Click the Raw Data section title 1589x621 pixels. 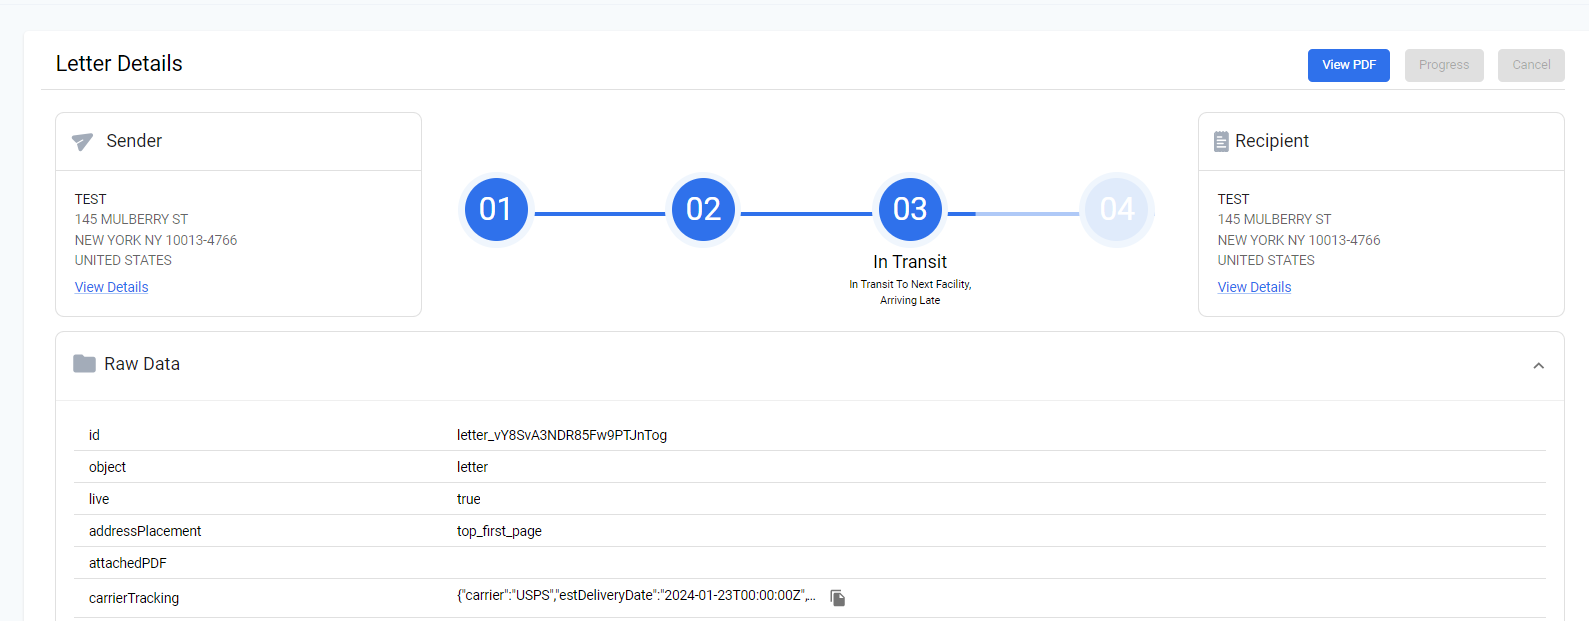tap(142, 364)
